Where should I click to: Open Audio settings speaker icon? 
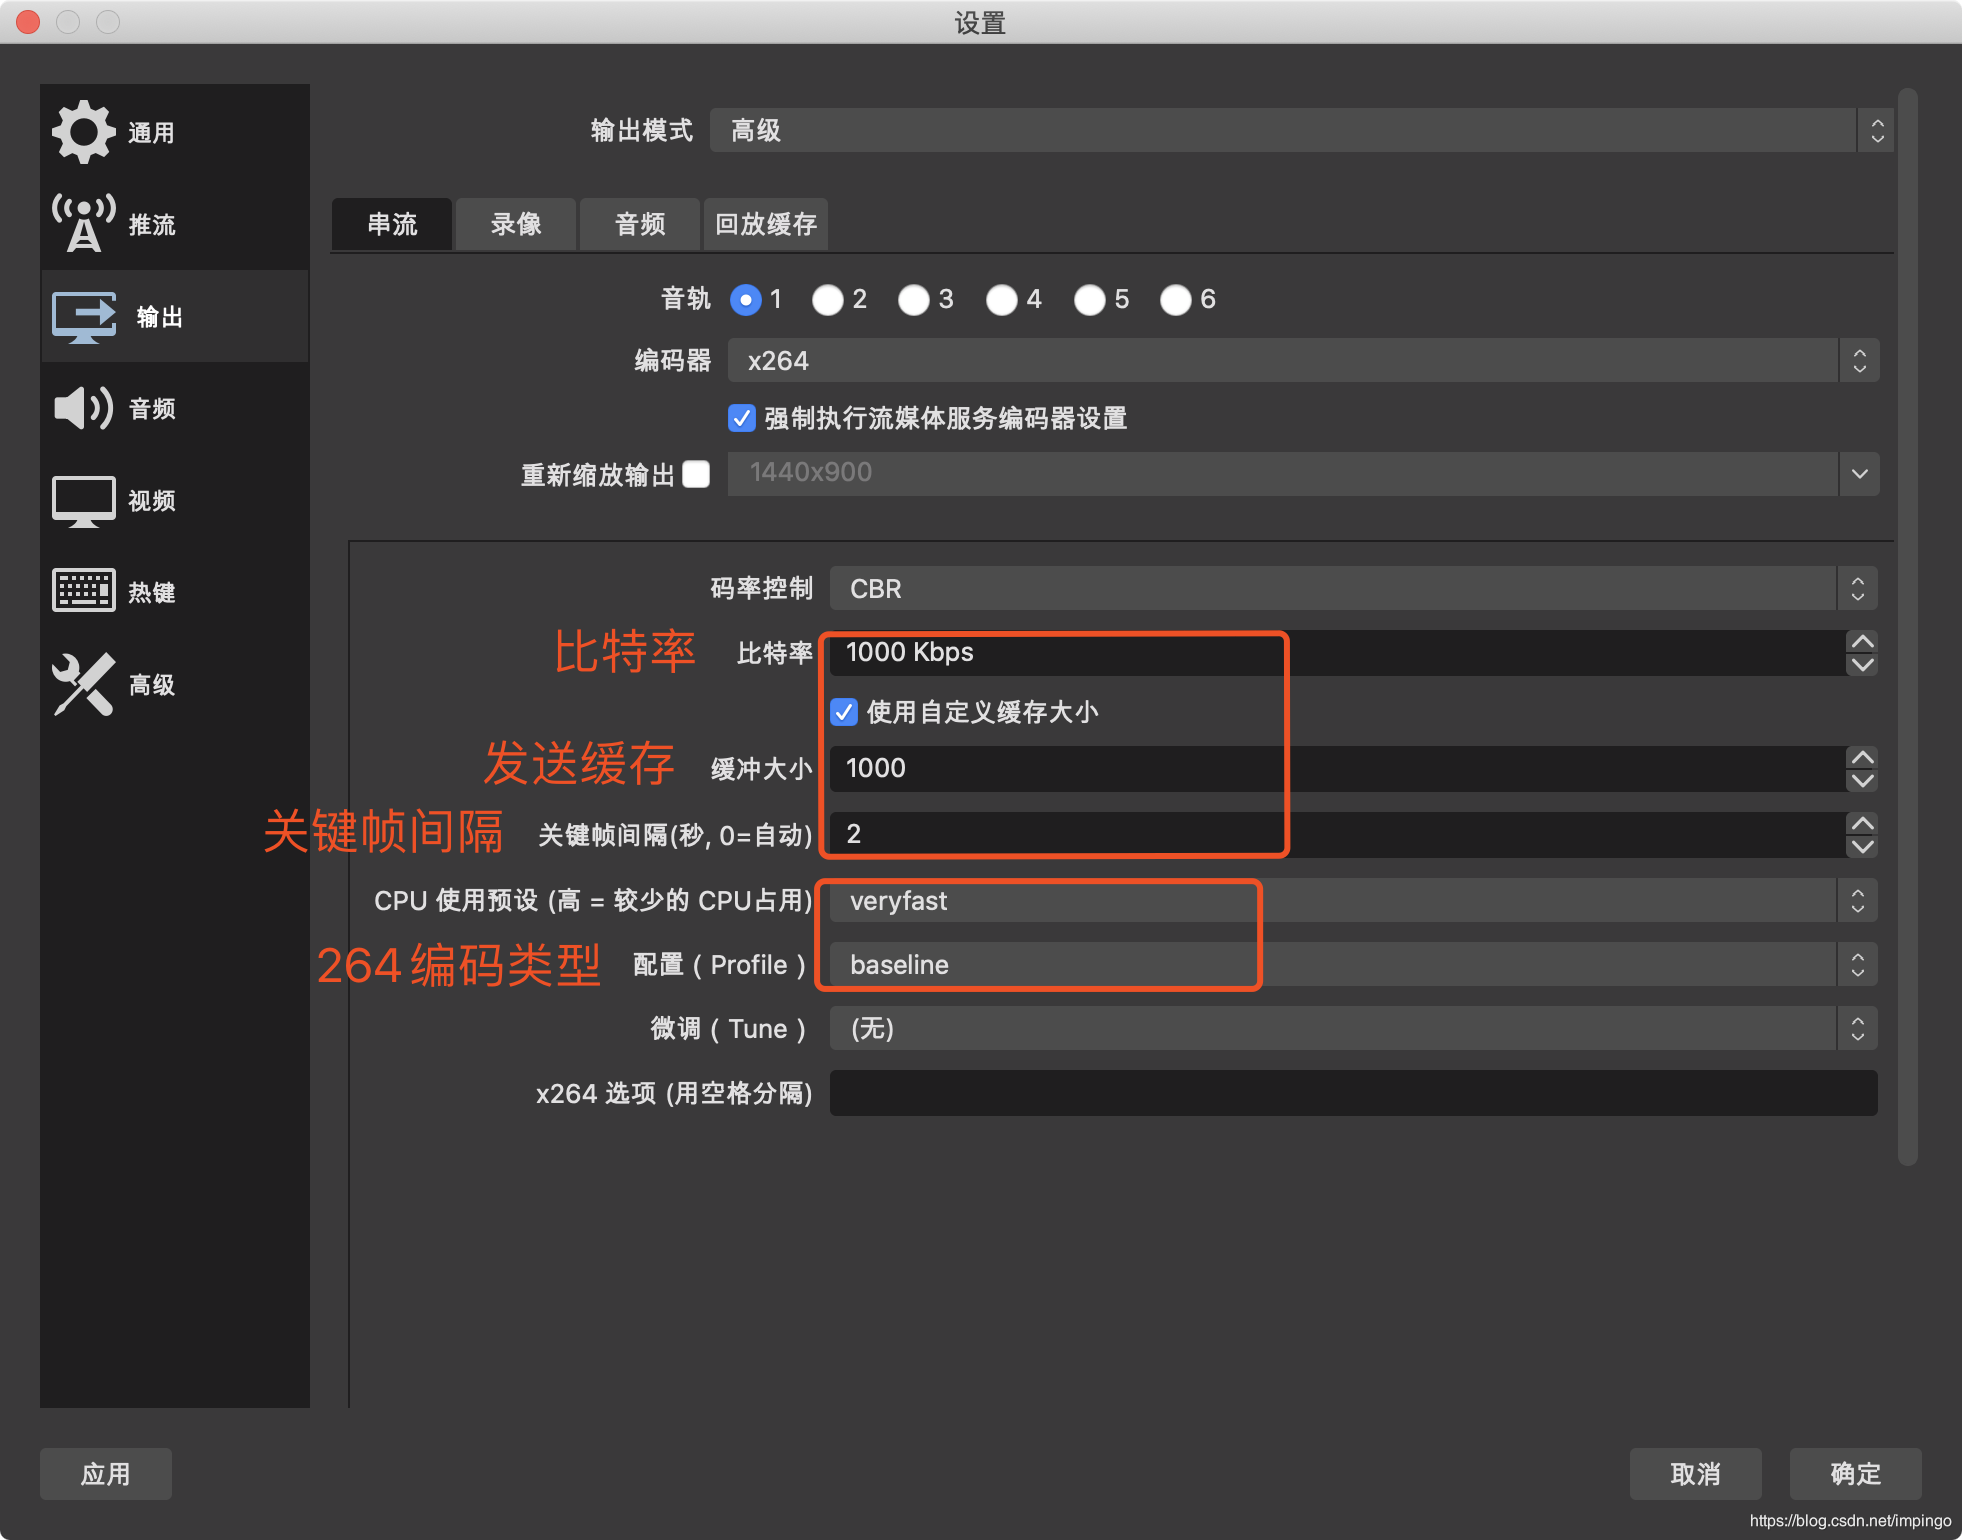[84, 408]
